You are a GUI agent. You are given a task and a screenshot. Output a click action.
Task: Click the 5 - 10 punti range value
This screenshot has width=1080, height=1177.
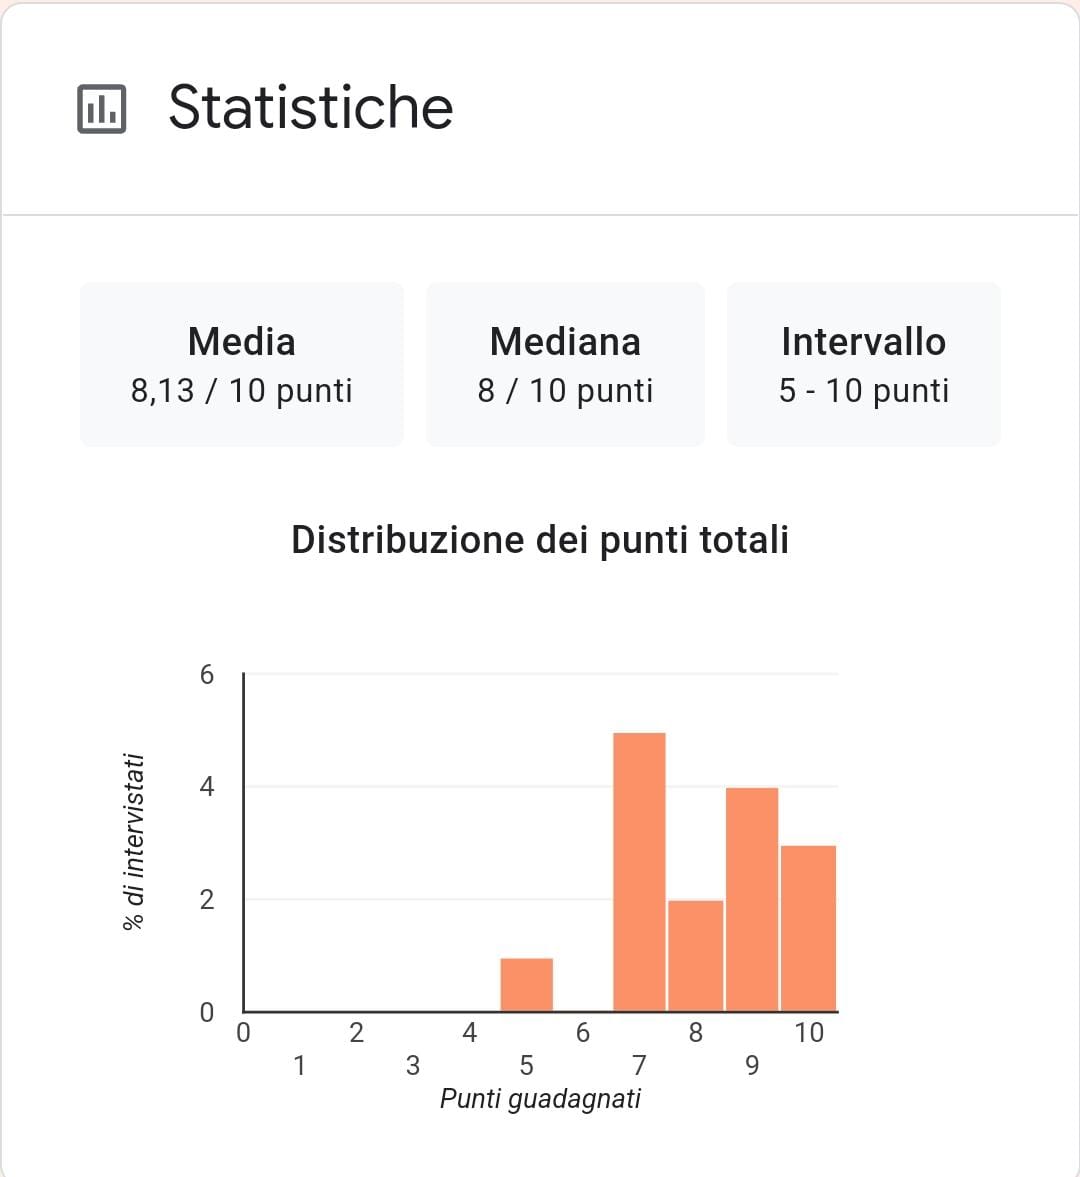(864, 391)
